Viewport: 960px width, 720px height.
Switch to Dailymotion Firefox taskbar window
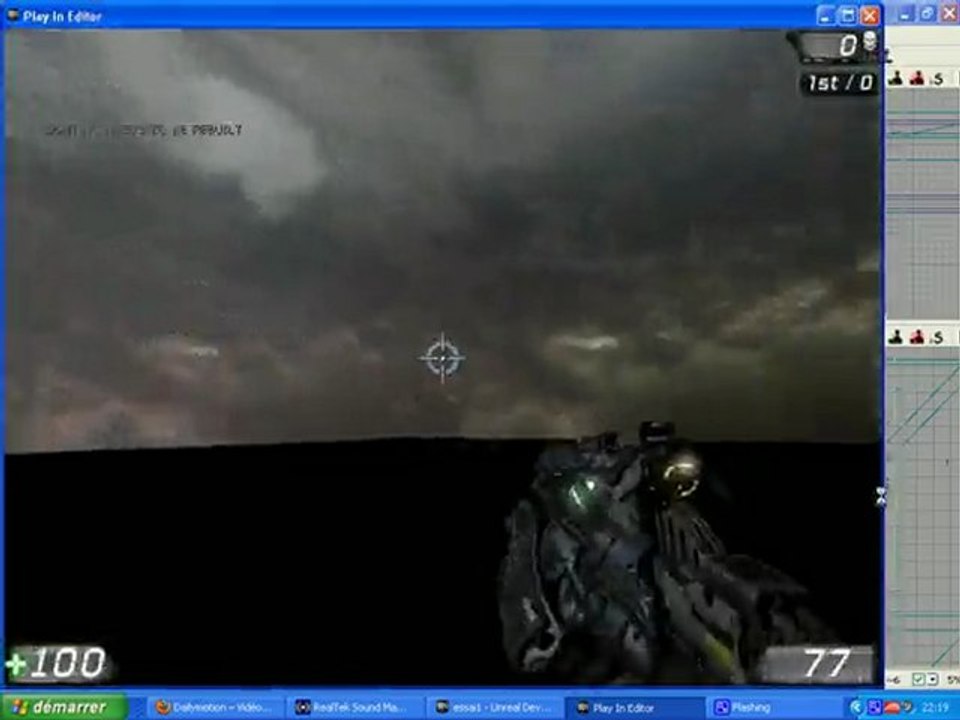click(215, 708)
